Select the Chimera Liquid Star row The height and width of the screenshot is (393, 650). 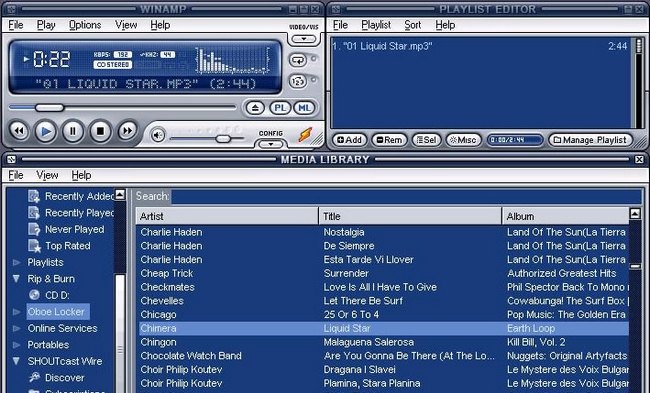(383, 328)
